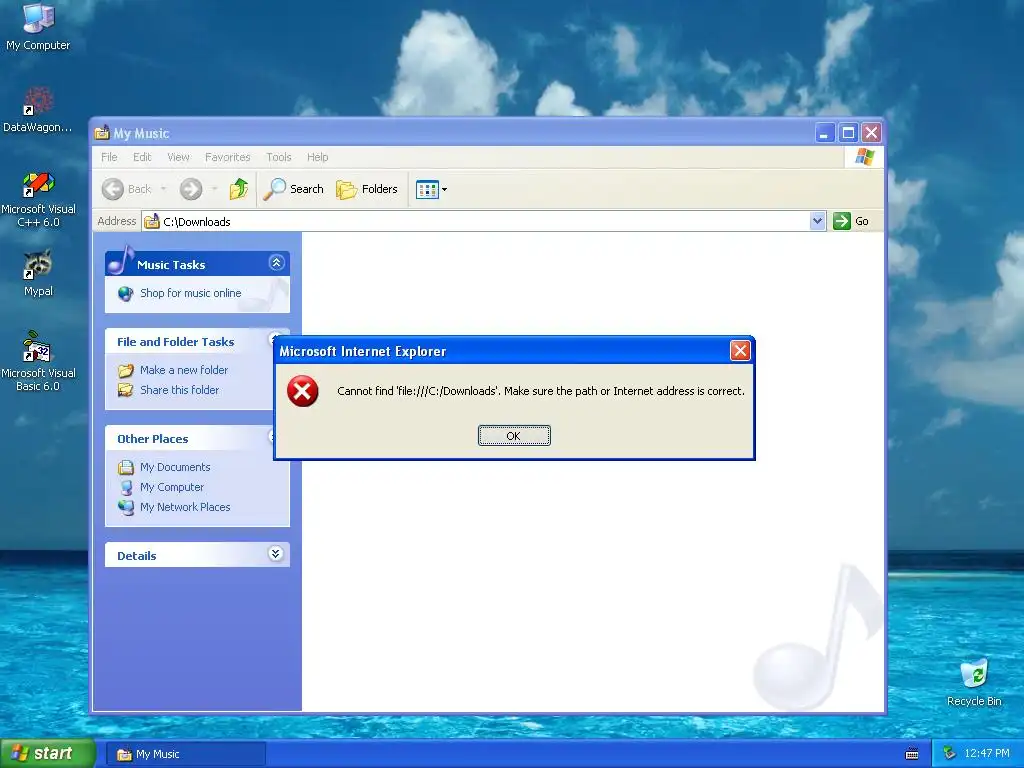The image size is (1024, 768).
Task: Click My Music taskbar button
Action: (x=186, y=754)
